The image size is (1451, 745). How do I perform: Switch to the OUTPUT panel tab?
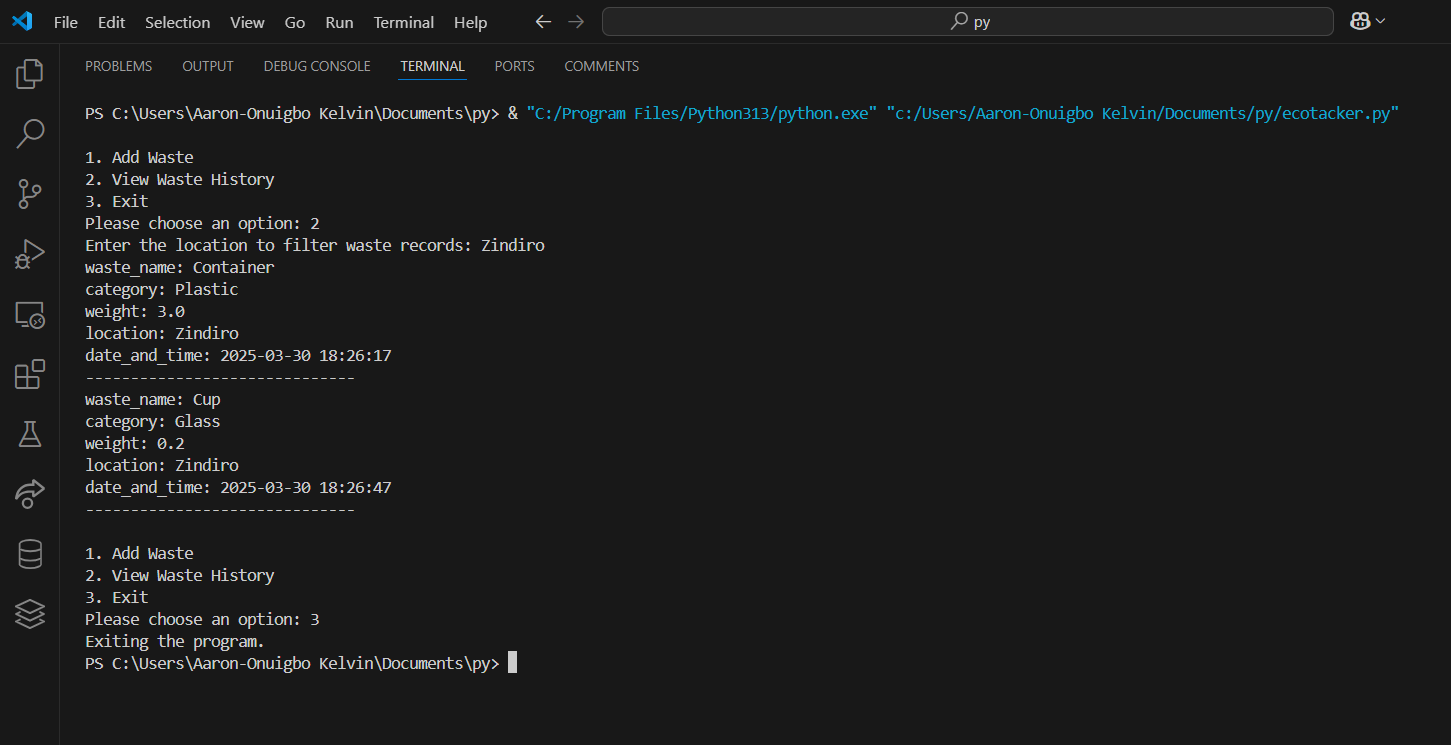coord(208,66)
